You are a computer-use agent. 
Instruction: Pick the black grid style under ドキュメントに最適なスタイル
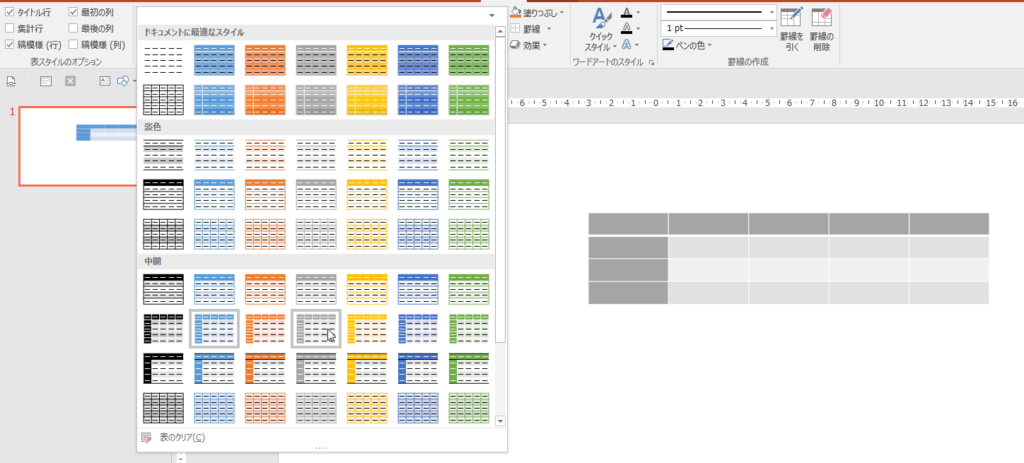(x=163, y=100)
